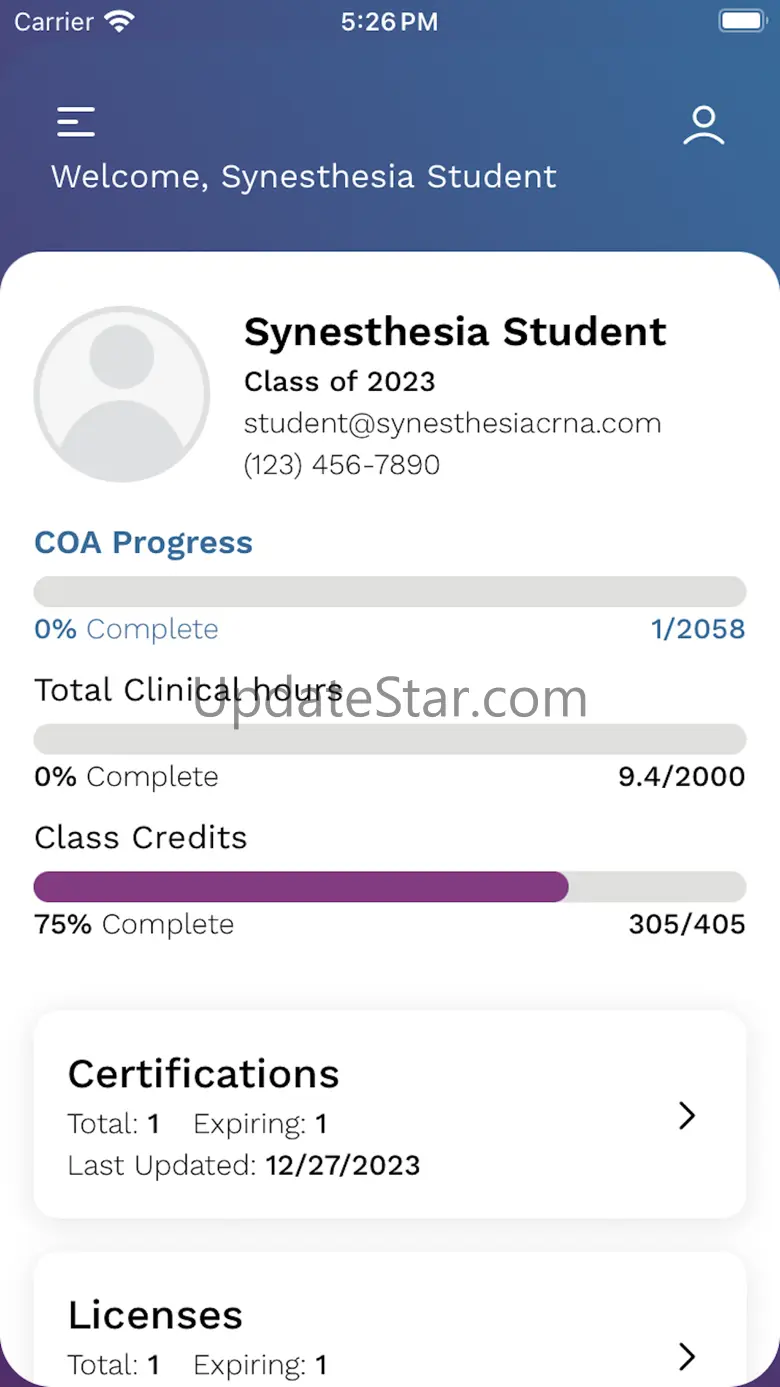Viewport: 780px width, 1387px height.
Task: Tap the student email address
Action: tap(453, 423)
